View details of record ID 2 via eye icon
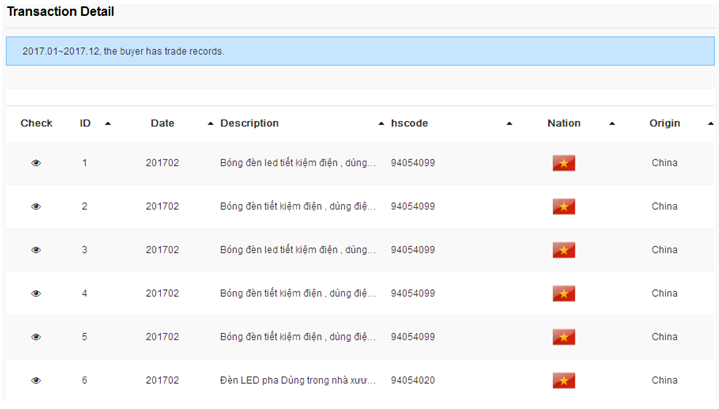Image resolution: width=719 pixels, height=409 pixels. click(36, 207)
